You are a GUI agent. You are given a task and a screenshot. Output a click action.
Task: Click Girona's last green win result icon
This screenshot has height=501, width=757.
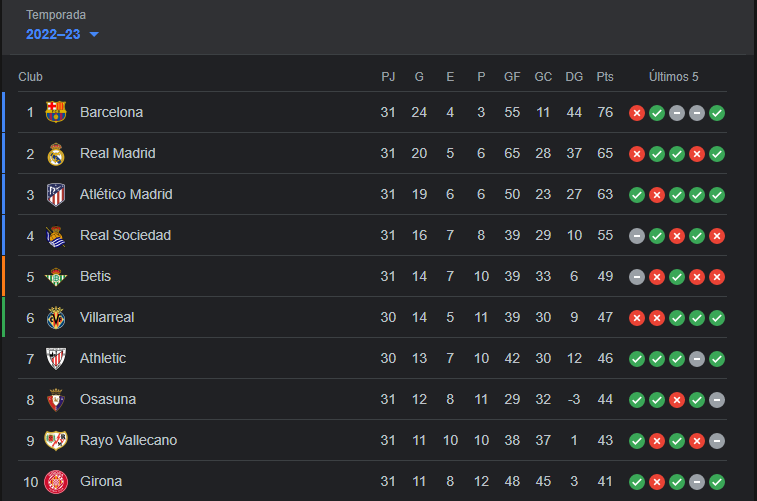click(x=717, y=482)
